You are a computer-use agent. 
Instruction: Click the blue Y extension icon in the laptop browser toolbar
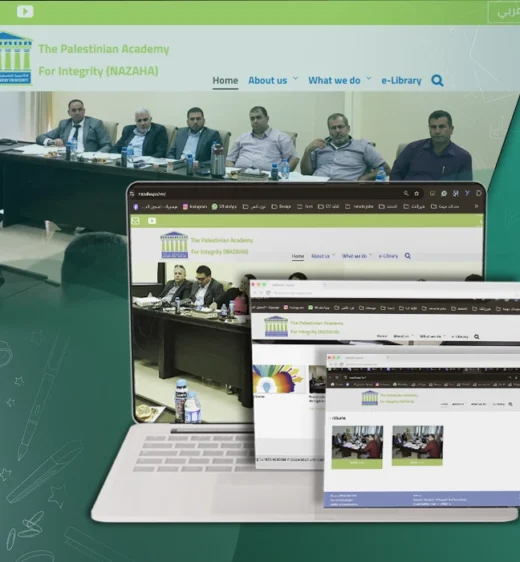pyautogui.click(x=467, y=194)
